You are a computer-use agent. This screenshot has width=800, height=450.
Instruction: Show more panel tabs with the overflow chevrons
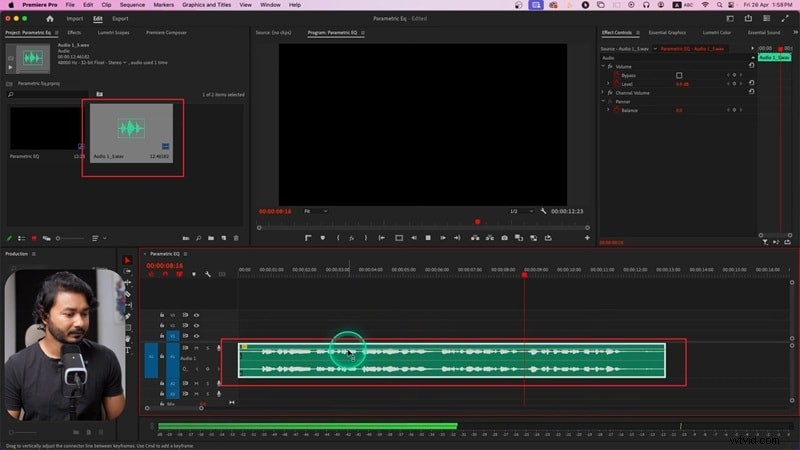[795, 32]
